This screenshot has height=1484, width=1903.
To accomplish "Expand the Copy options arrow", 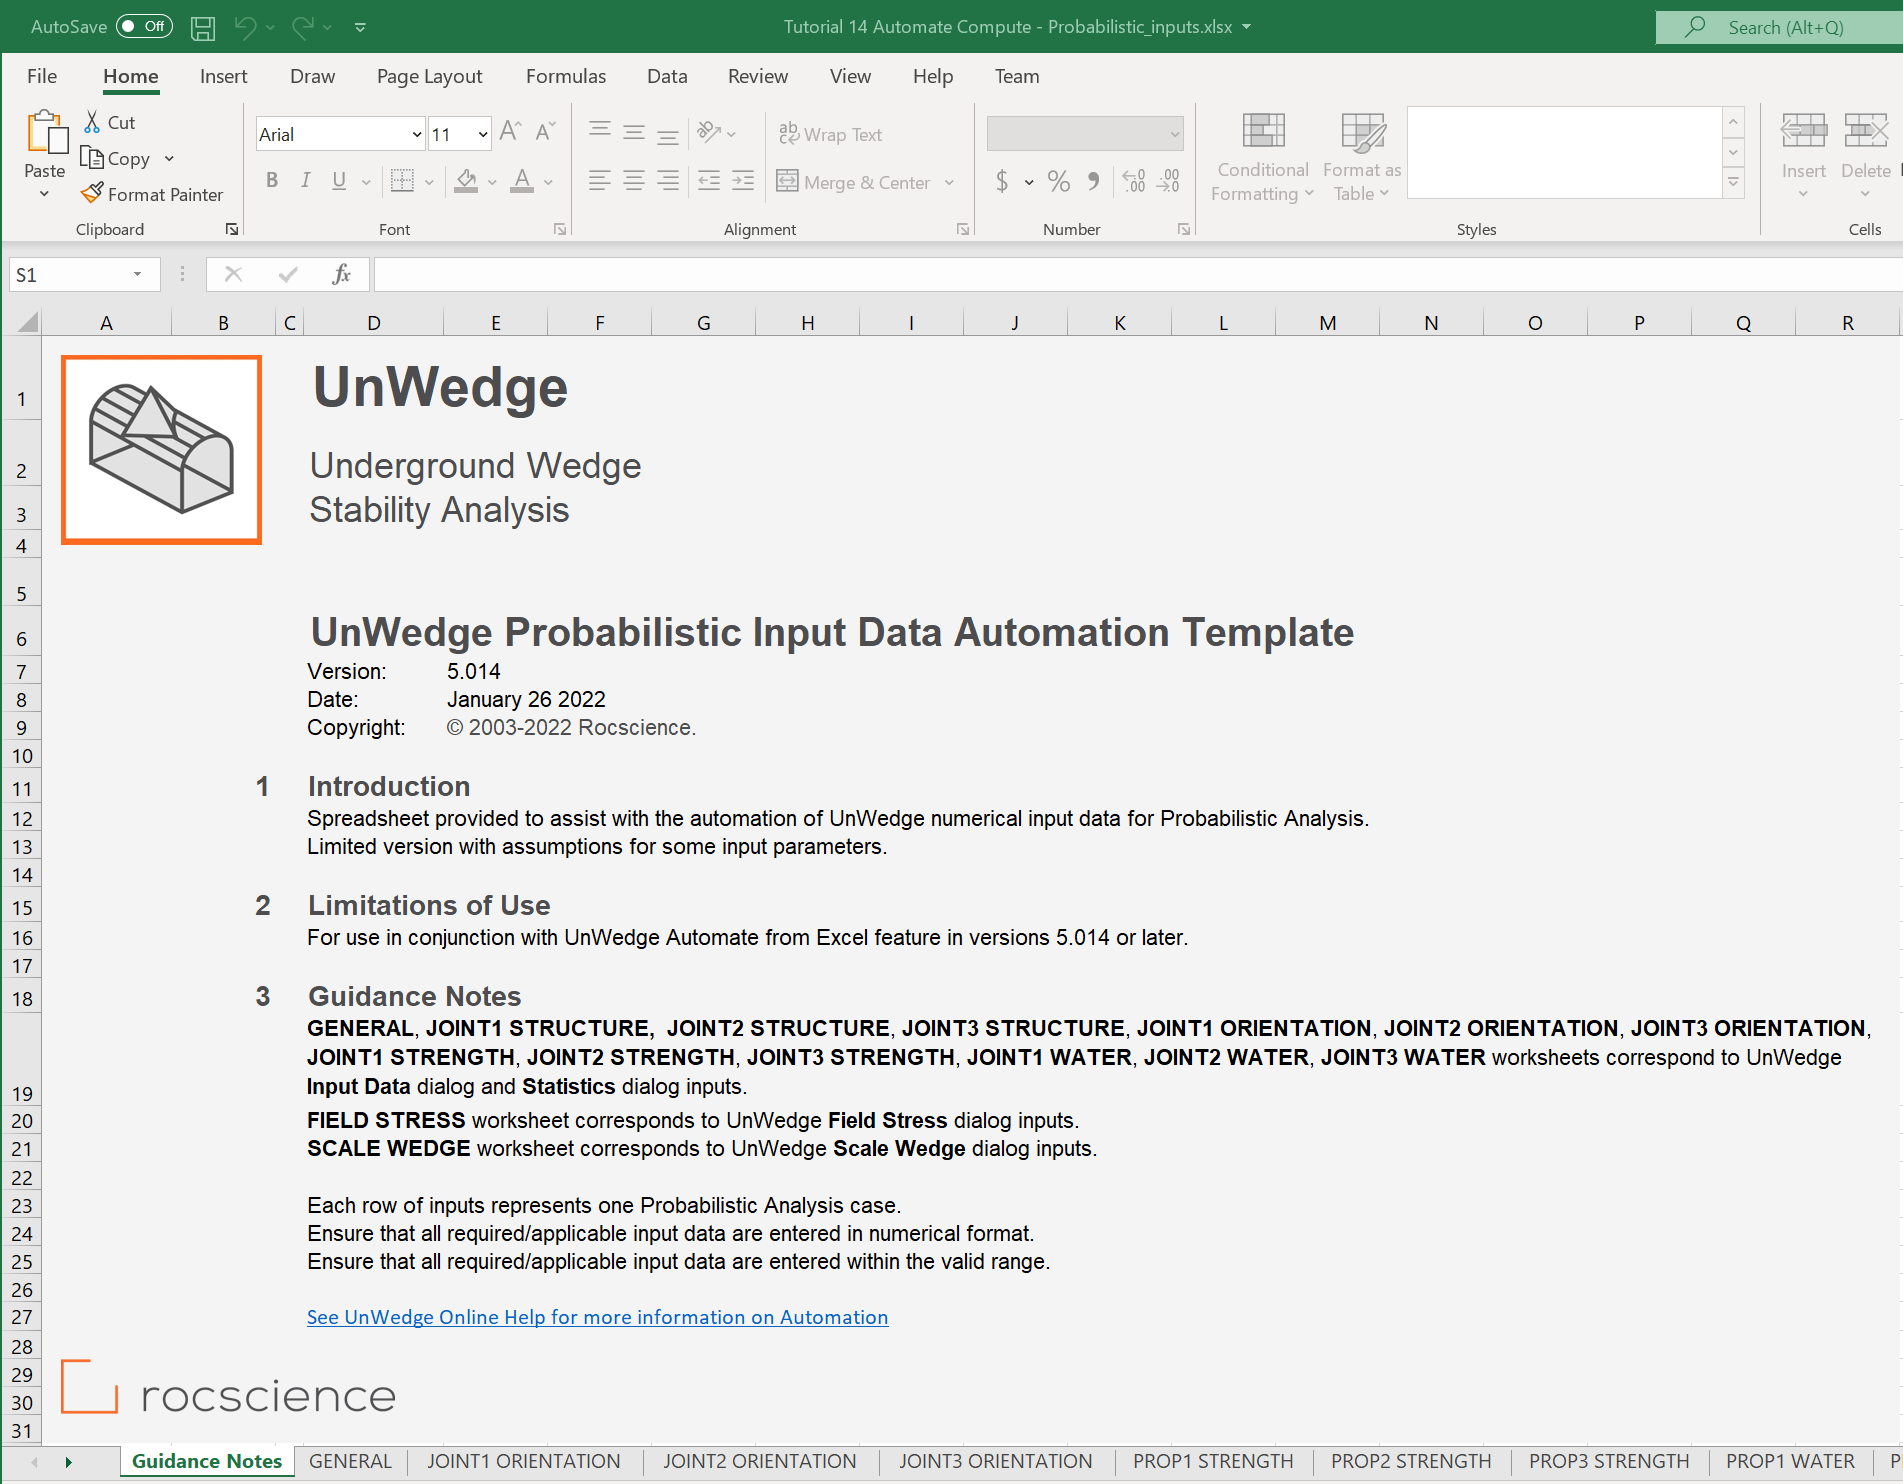I will [x=169, y=159].
